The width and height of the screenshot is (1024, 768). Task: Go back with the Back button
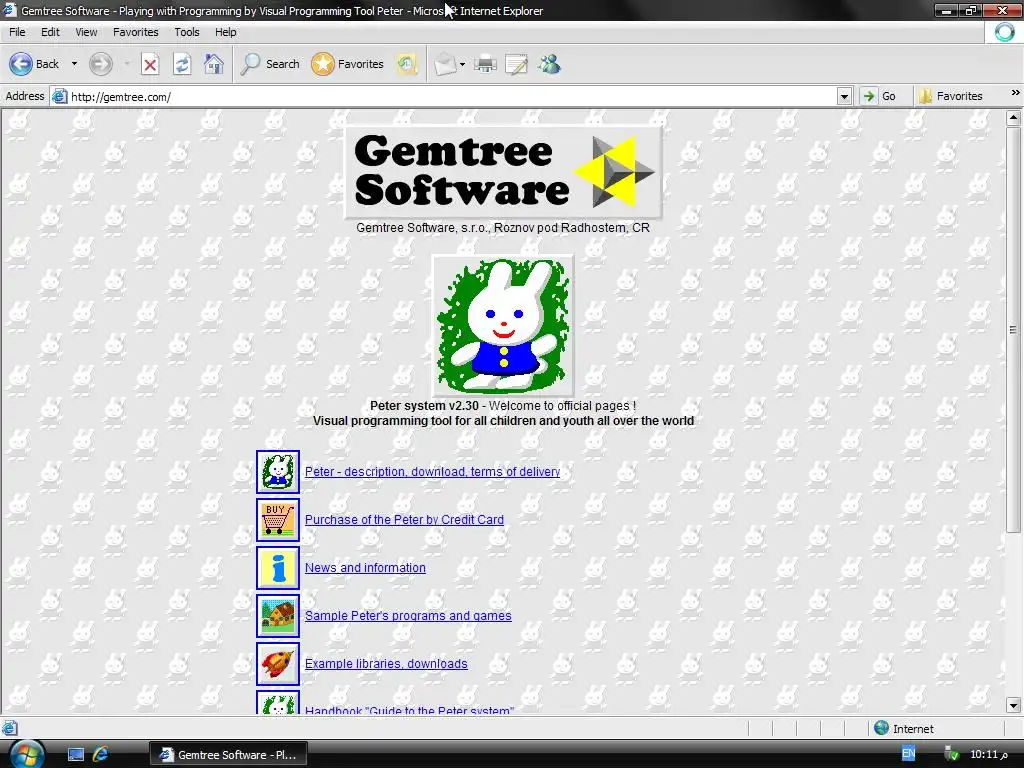pos(34,64)
